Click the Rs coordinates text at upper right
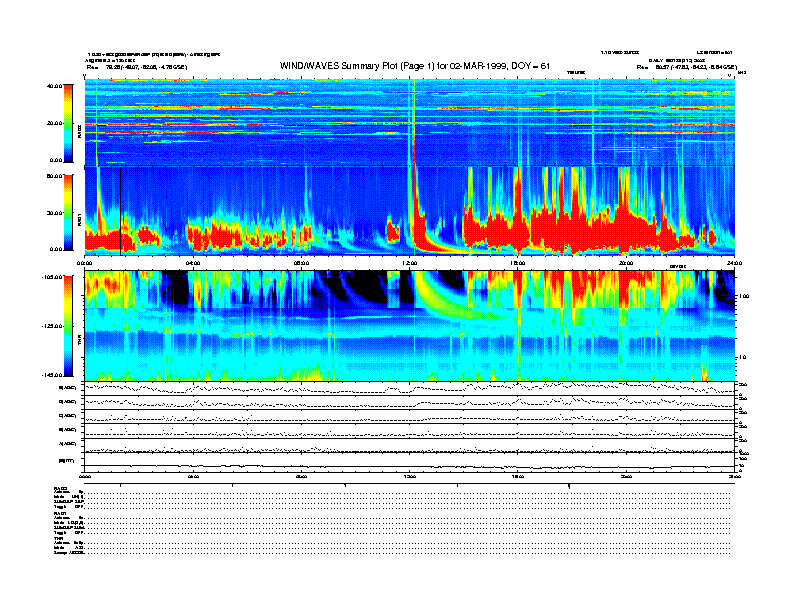 click(x=686, y=67)
